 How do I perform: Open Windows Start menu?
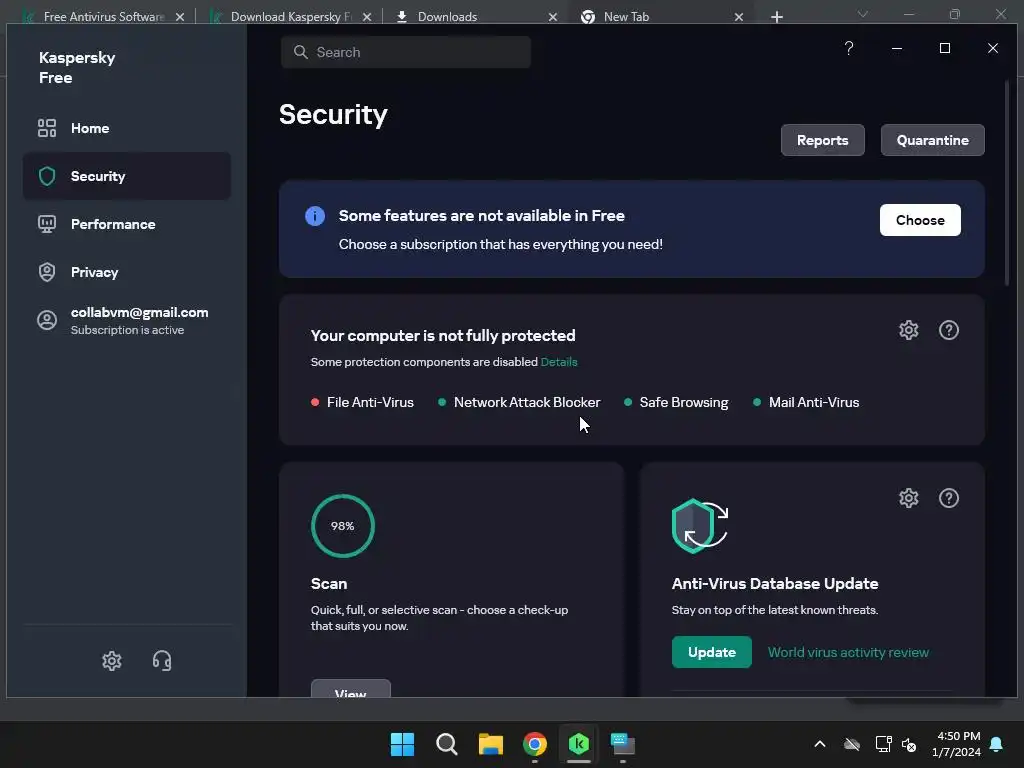(x=402, y=744)
